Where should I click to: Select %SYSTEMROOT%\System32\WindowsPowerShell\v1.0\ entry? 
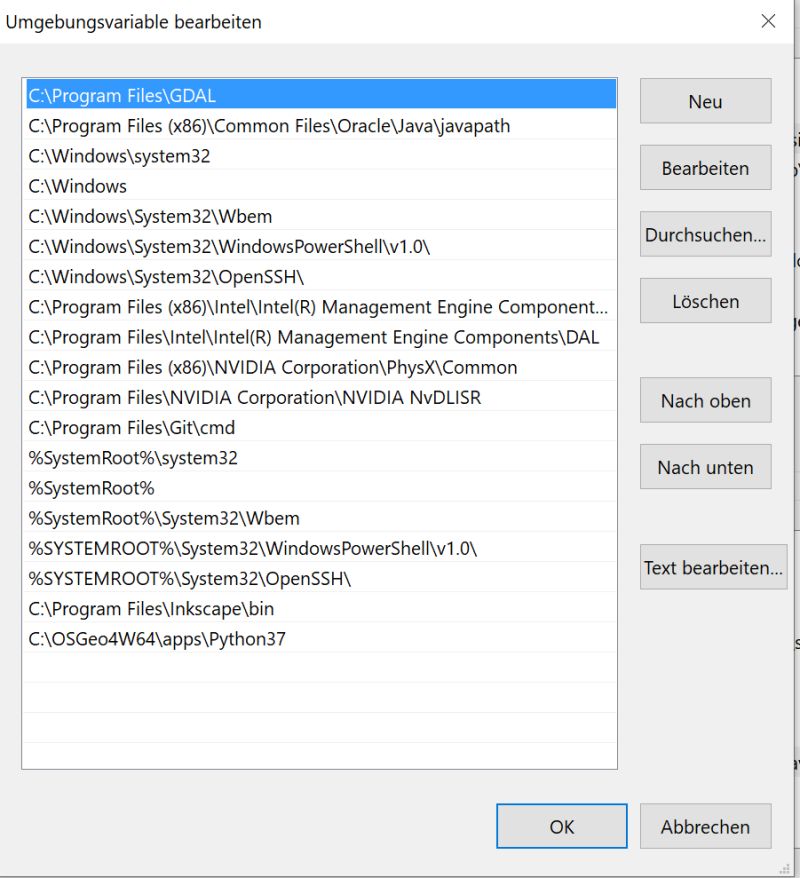(321, 549)
